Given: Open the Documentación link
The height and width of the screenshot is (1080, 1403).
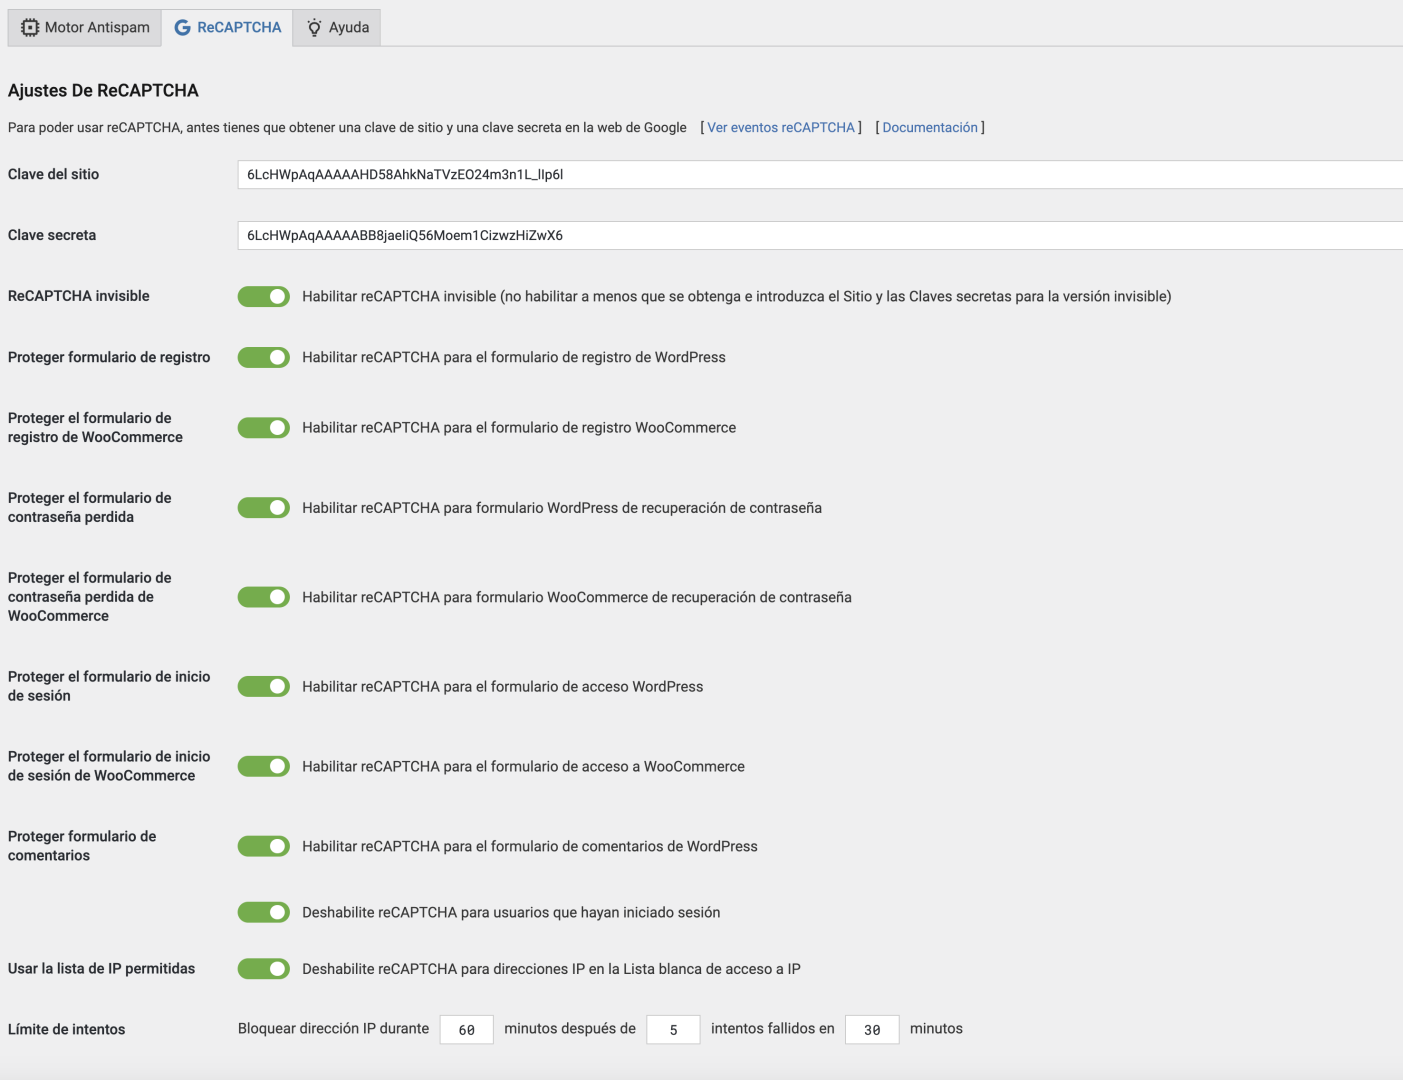Looking at the screenshot, I should click(930, 128).
